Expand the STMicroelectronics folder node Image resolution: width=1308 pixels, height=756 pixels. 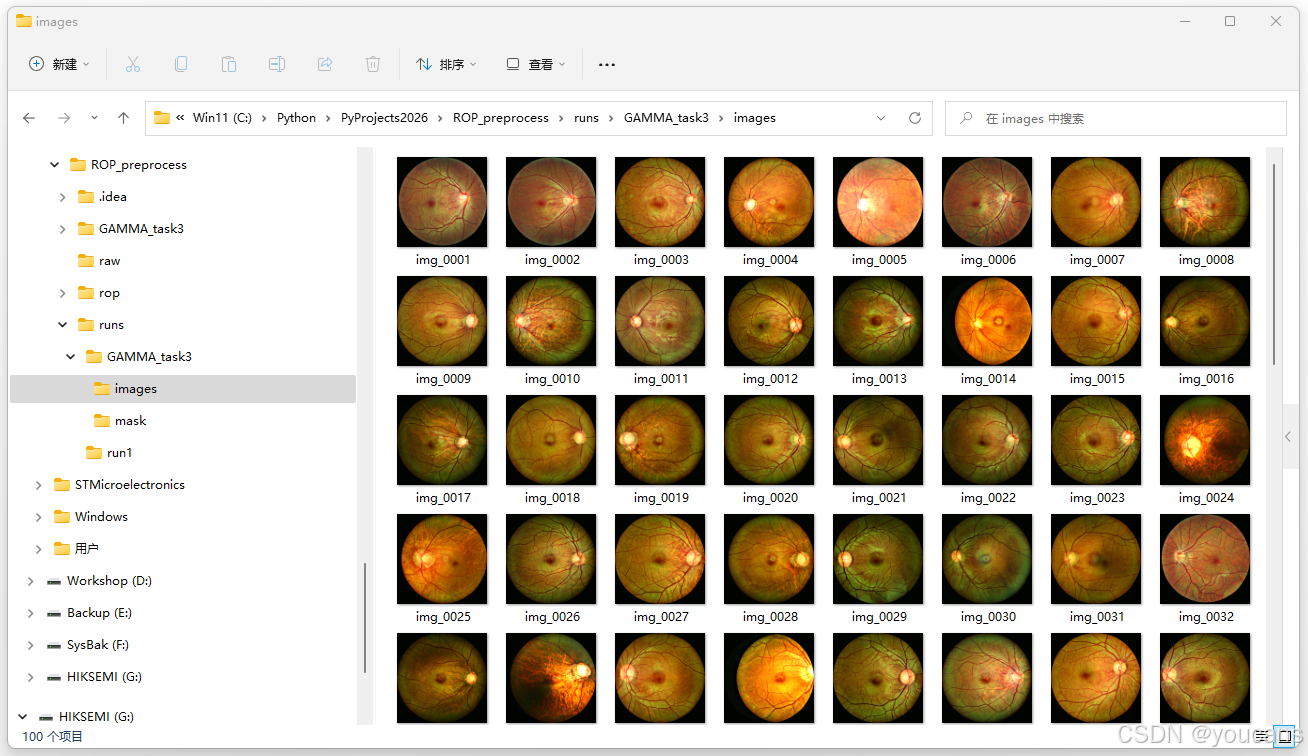[38, 485]
